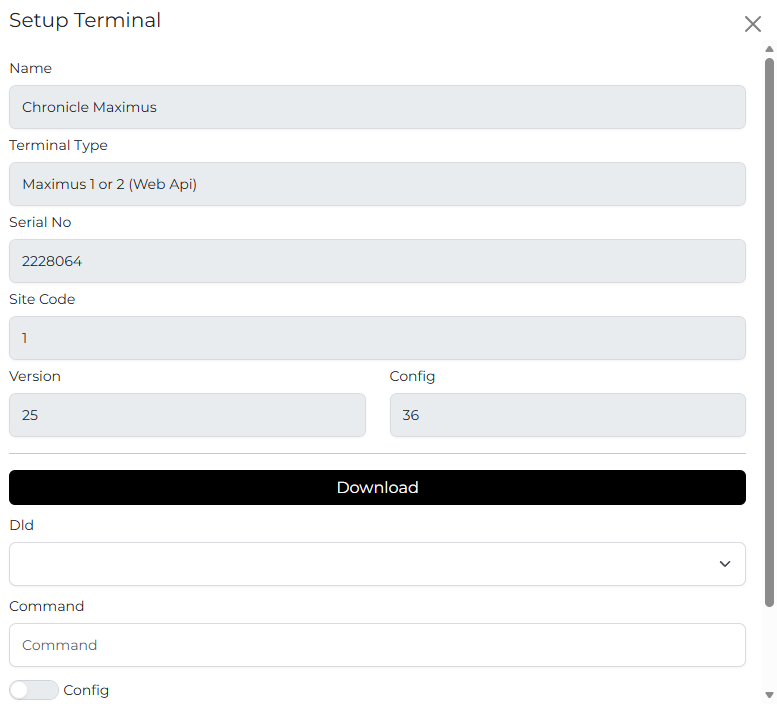Screen dimensions: 777x715
Task: Click the black Download button
Action: [377, 488]
